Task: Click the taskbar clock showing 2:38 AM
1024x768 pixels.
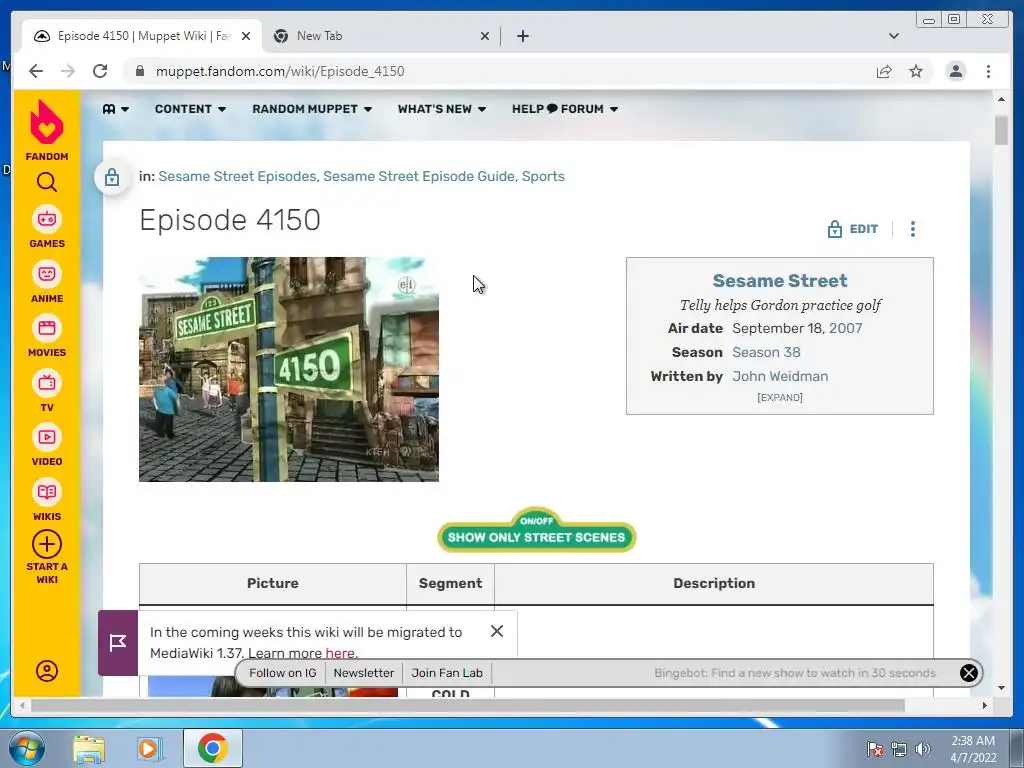Action: pos(973,748)
